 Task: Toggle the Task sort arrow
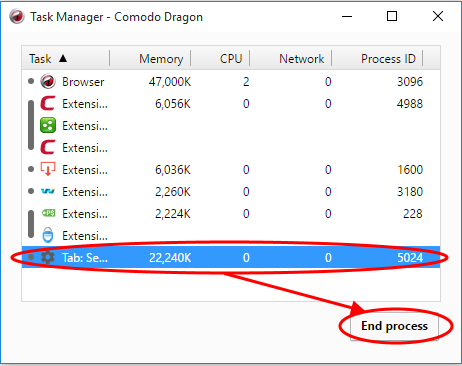click(x=63, y=58)
